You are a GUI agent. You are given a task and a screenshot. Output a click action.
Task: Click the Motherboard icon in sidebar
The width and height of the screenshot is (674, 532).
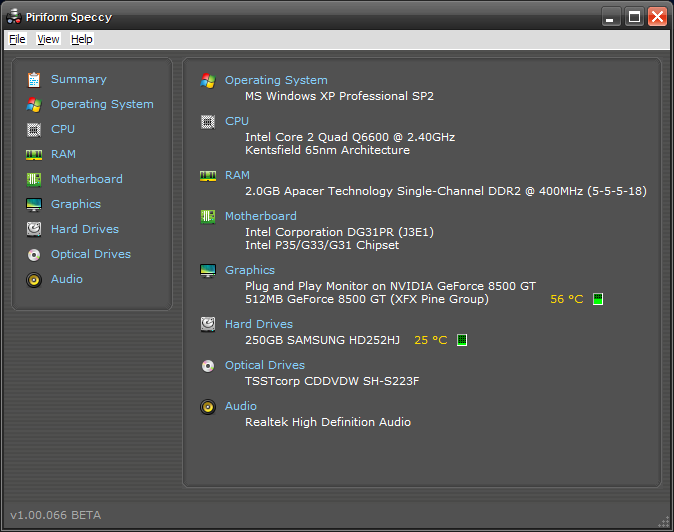34,179
